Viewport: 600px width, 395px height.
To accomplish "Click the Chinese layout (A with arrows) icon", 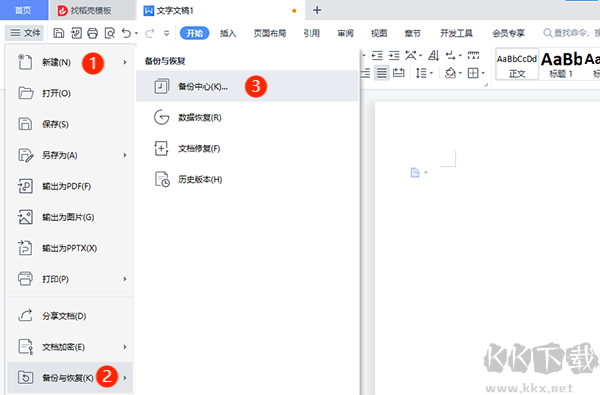I will (411, 55).
